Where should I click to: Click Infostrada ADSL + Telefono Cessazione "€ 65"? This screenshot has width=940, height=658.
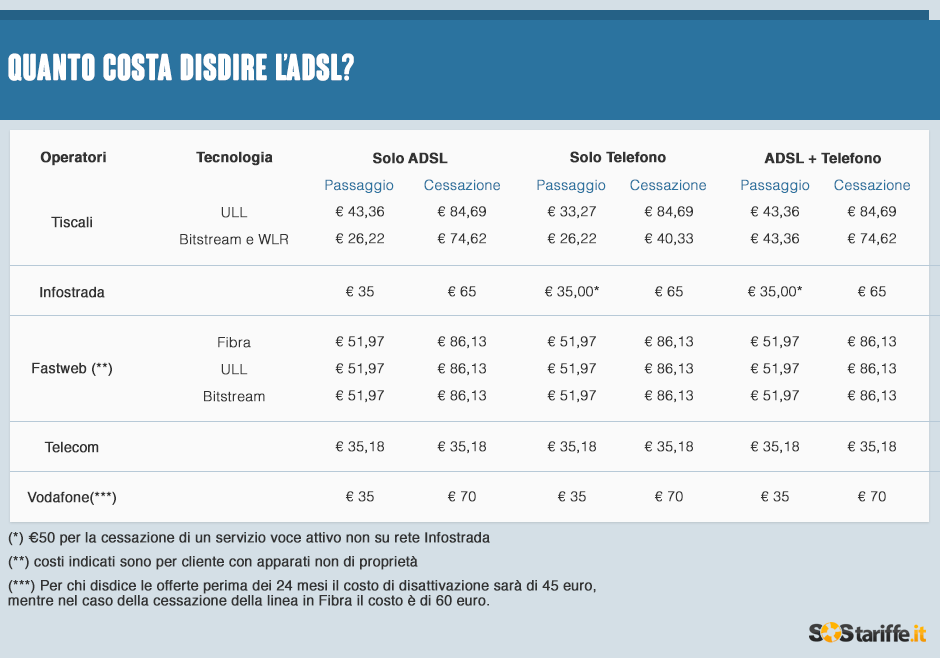[x=872, y=292]
